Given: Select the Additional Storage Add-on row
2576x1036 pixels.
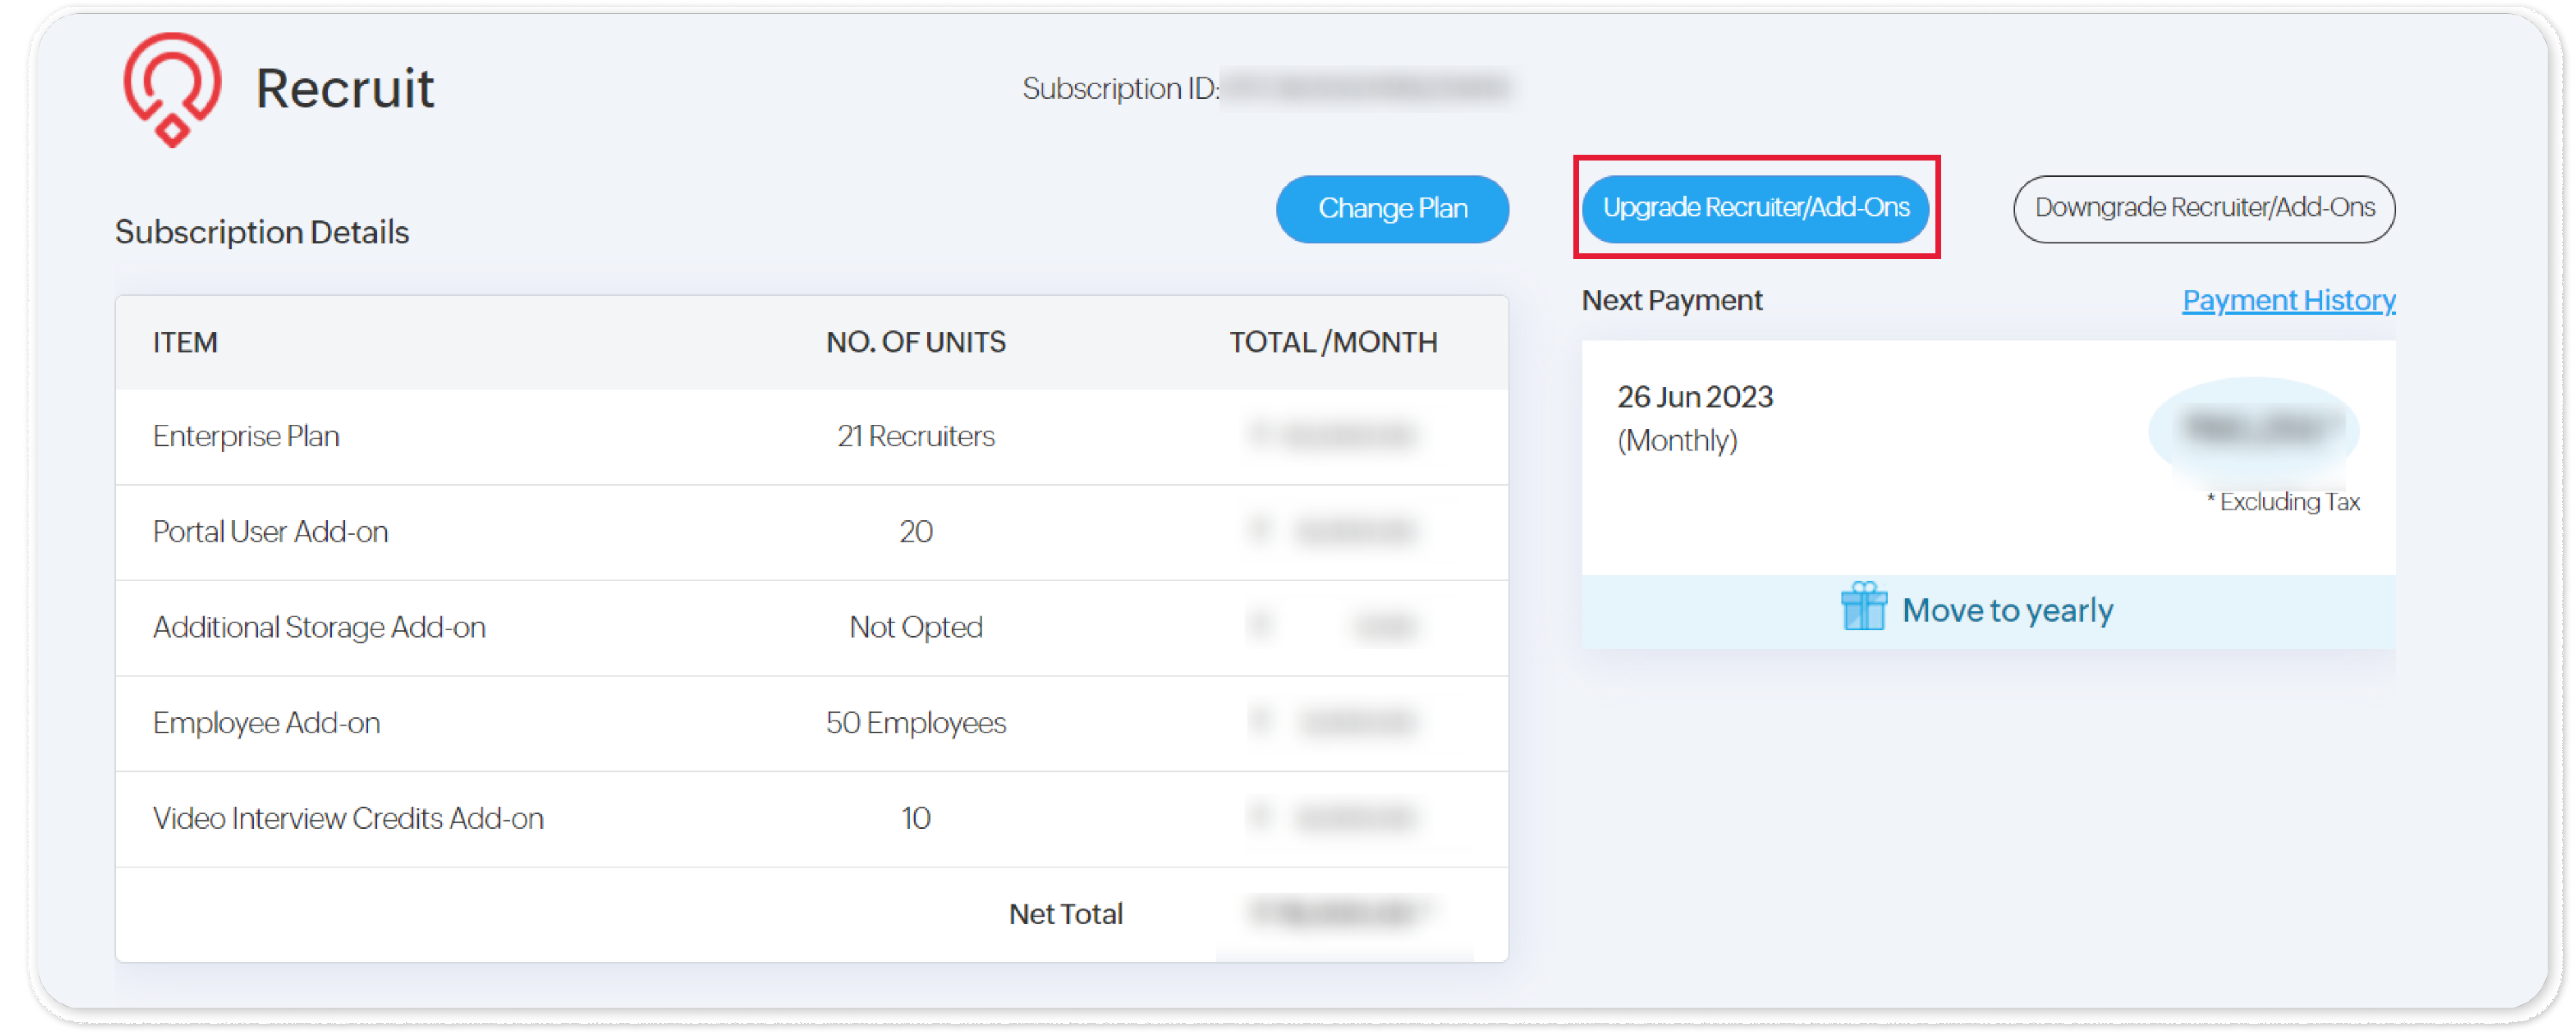Looking at the screenshot, I should (319, 627).
